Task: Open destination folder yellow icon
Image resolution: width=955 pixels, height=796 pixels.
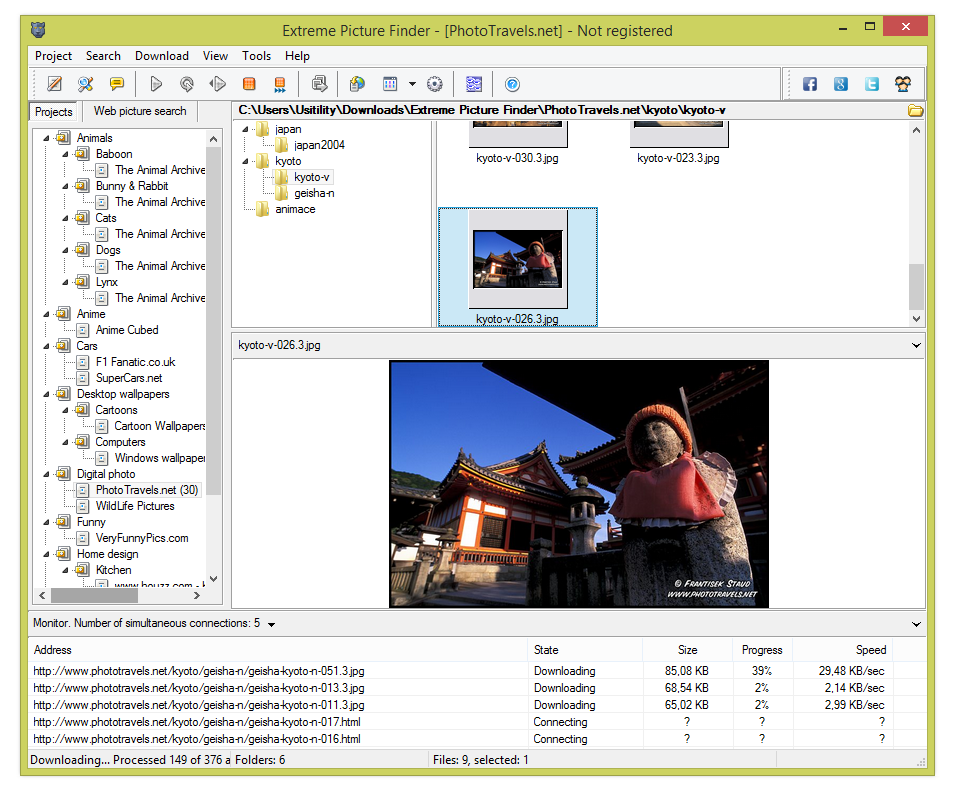Action: click(915, 110)
